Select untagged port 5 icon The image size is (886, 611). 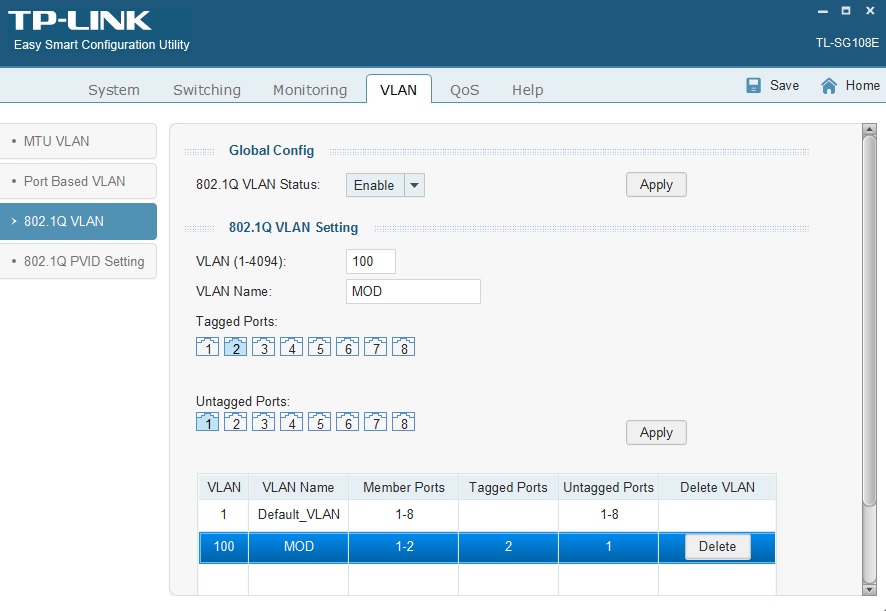tap(319, 421)
